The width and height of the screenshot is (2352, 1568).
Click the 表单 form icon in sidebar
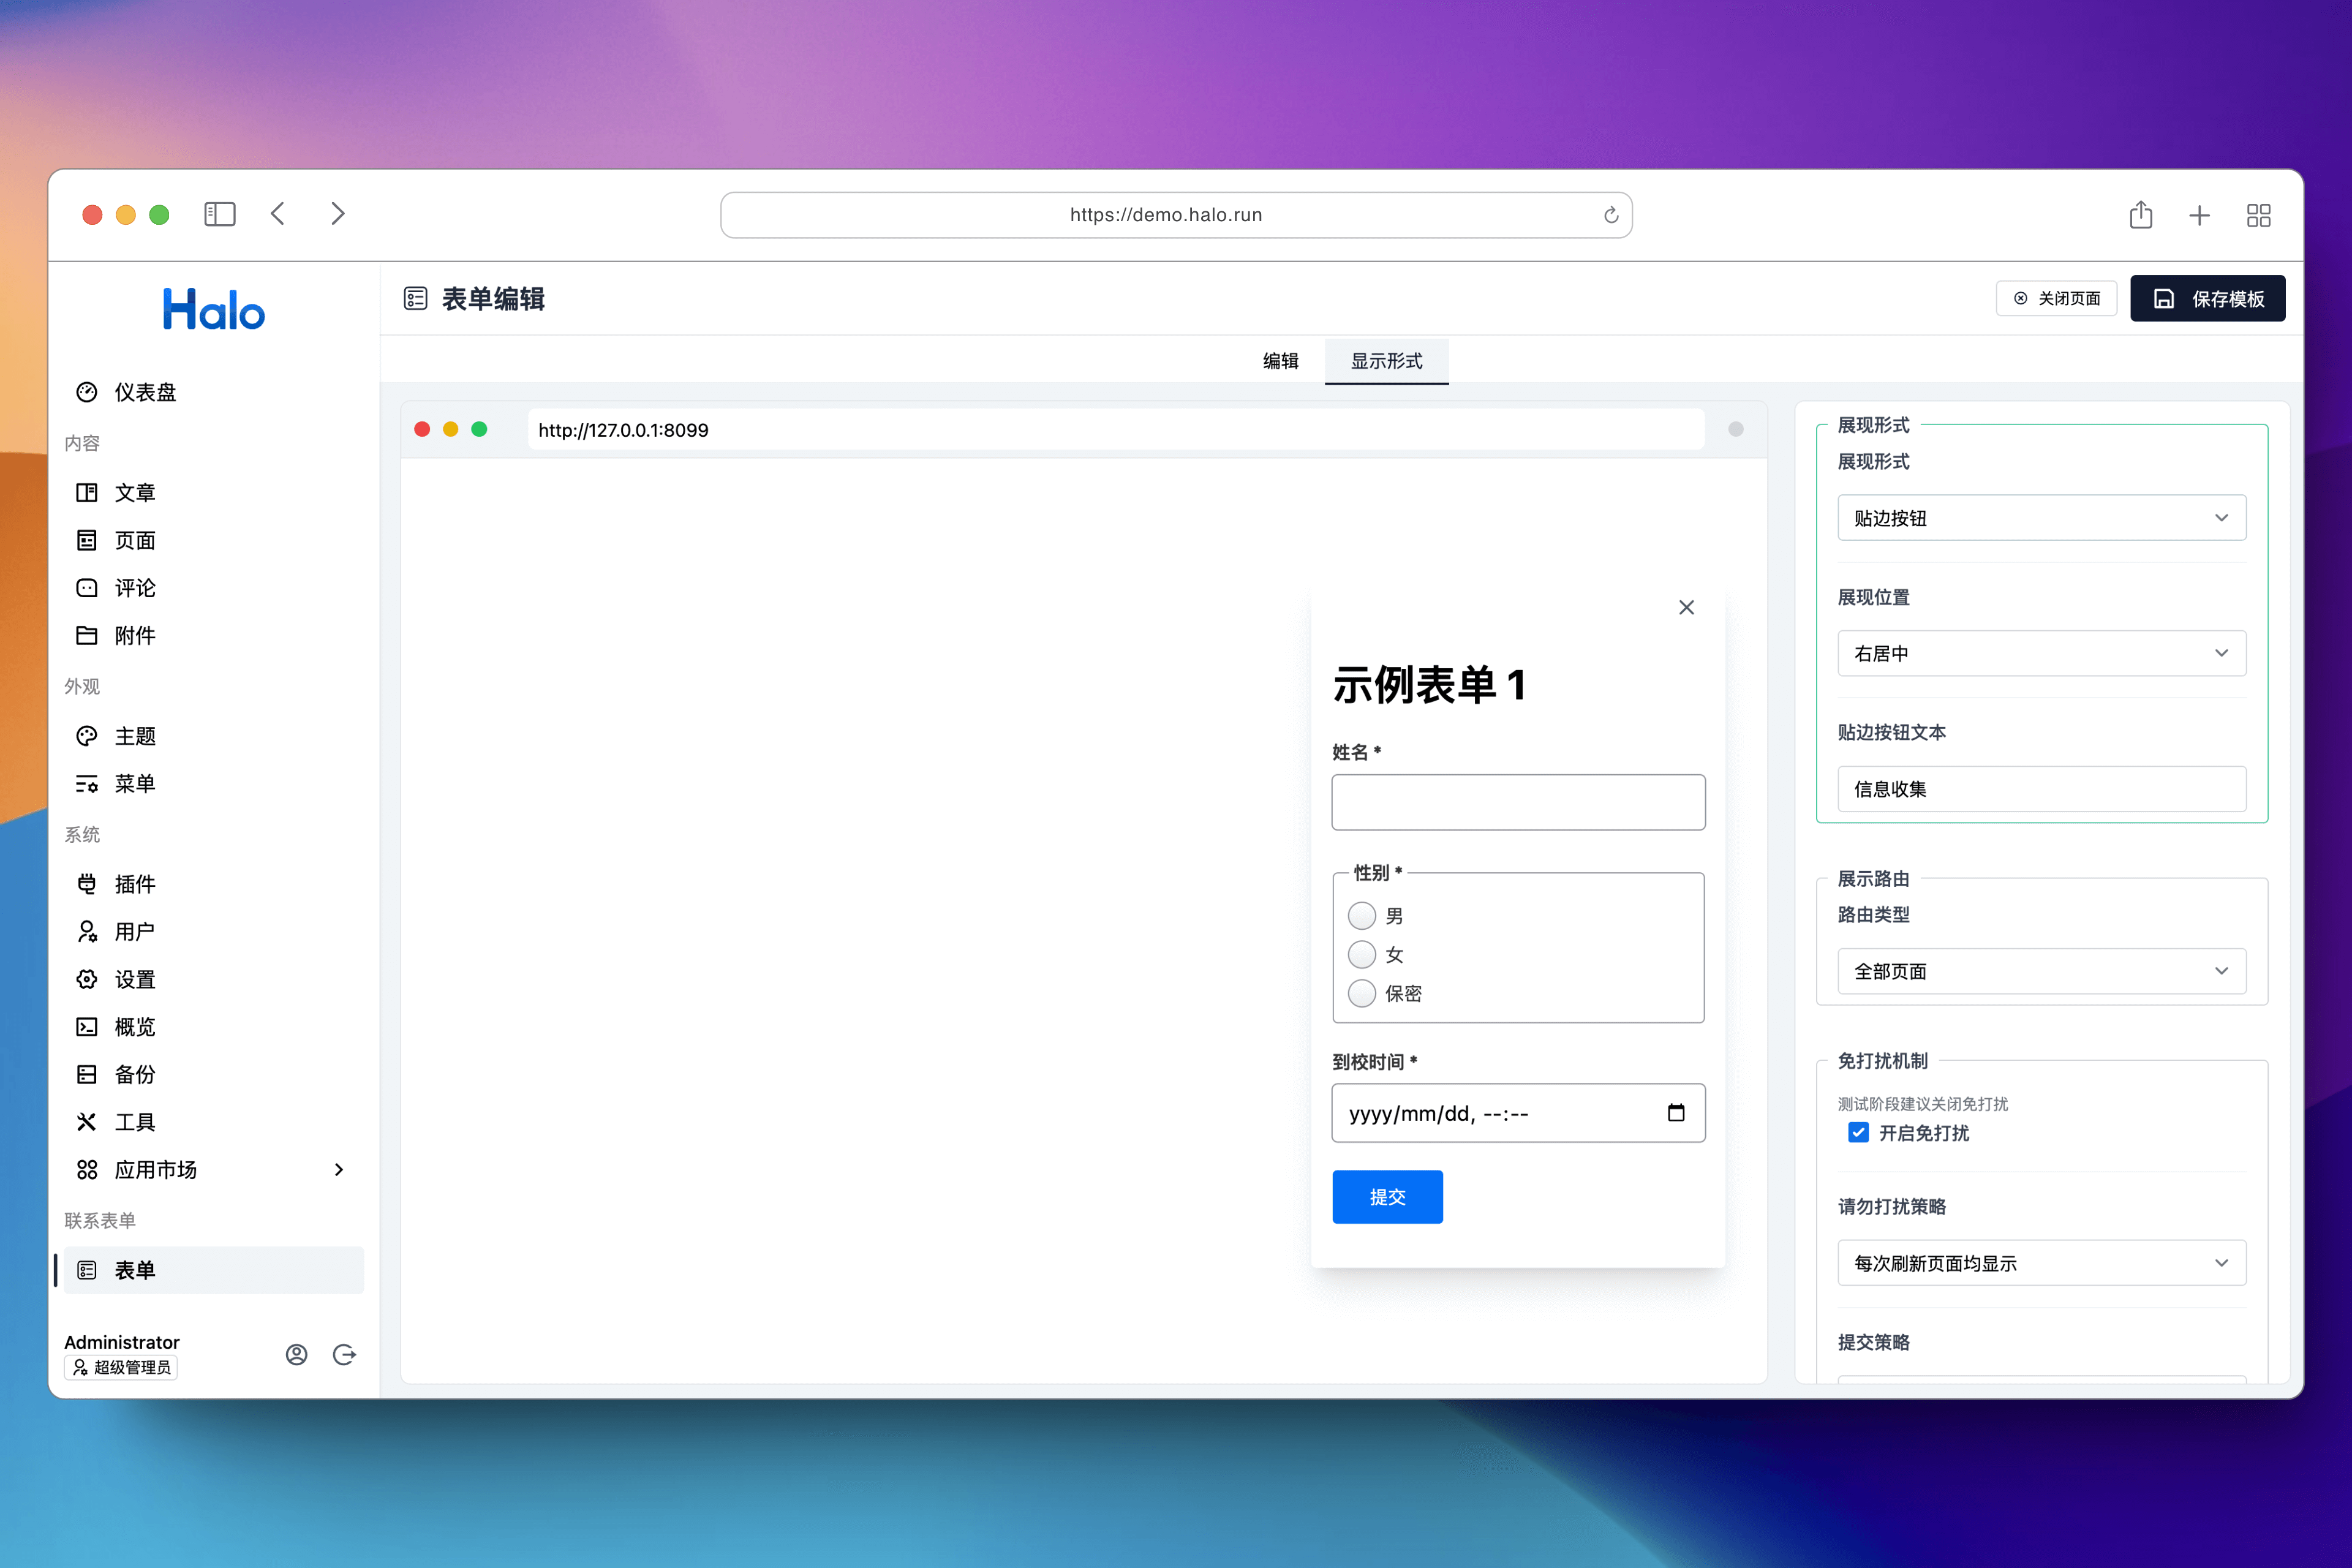coord(87,1270)
